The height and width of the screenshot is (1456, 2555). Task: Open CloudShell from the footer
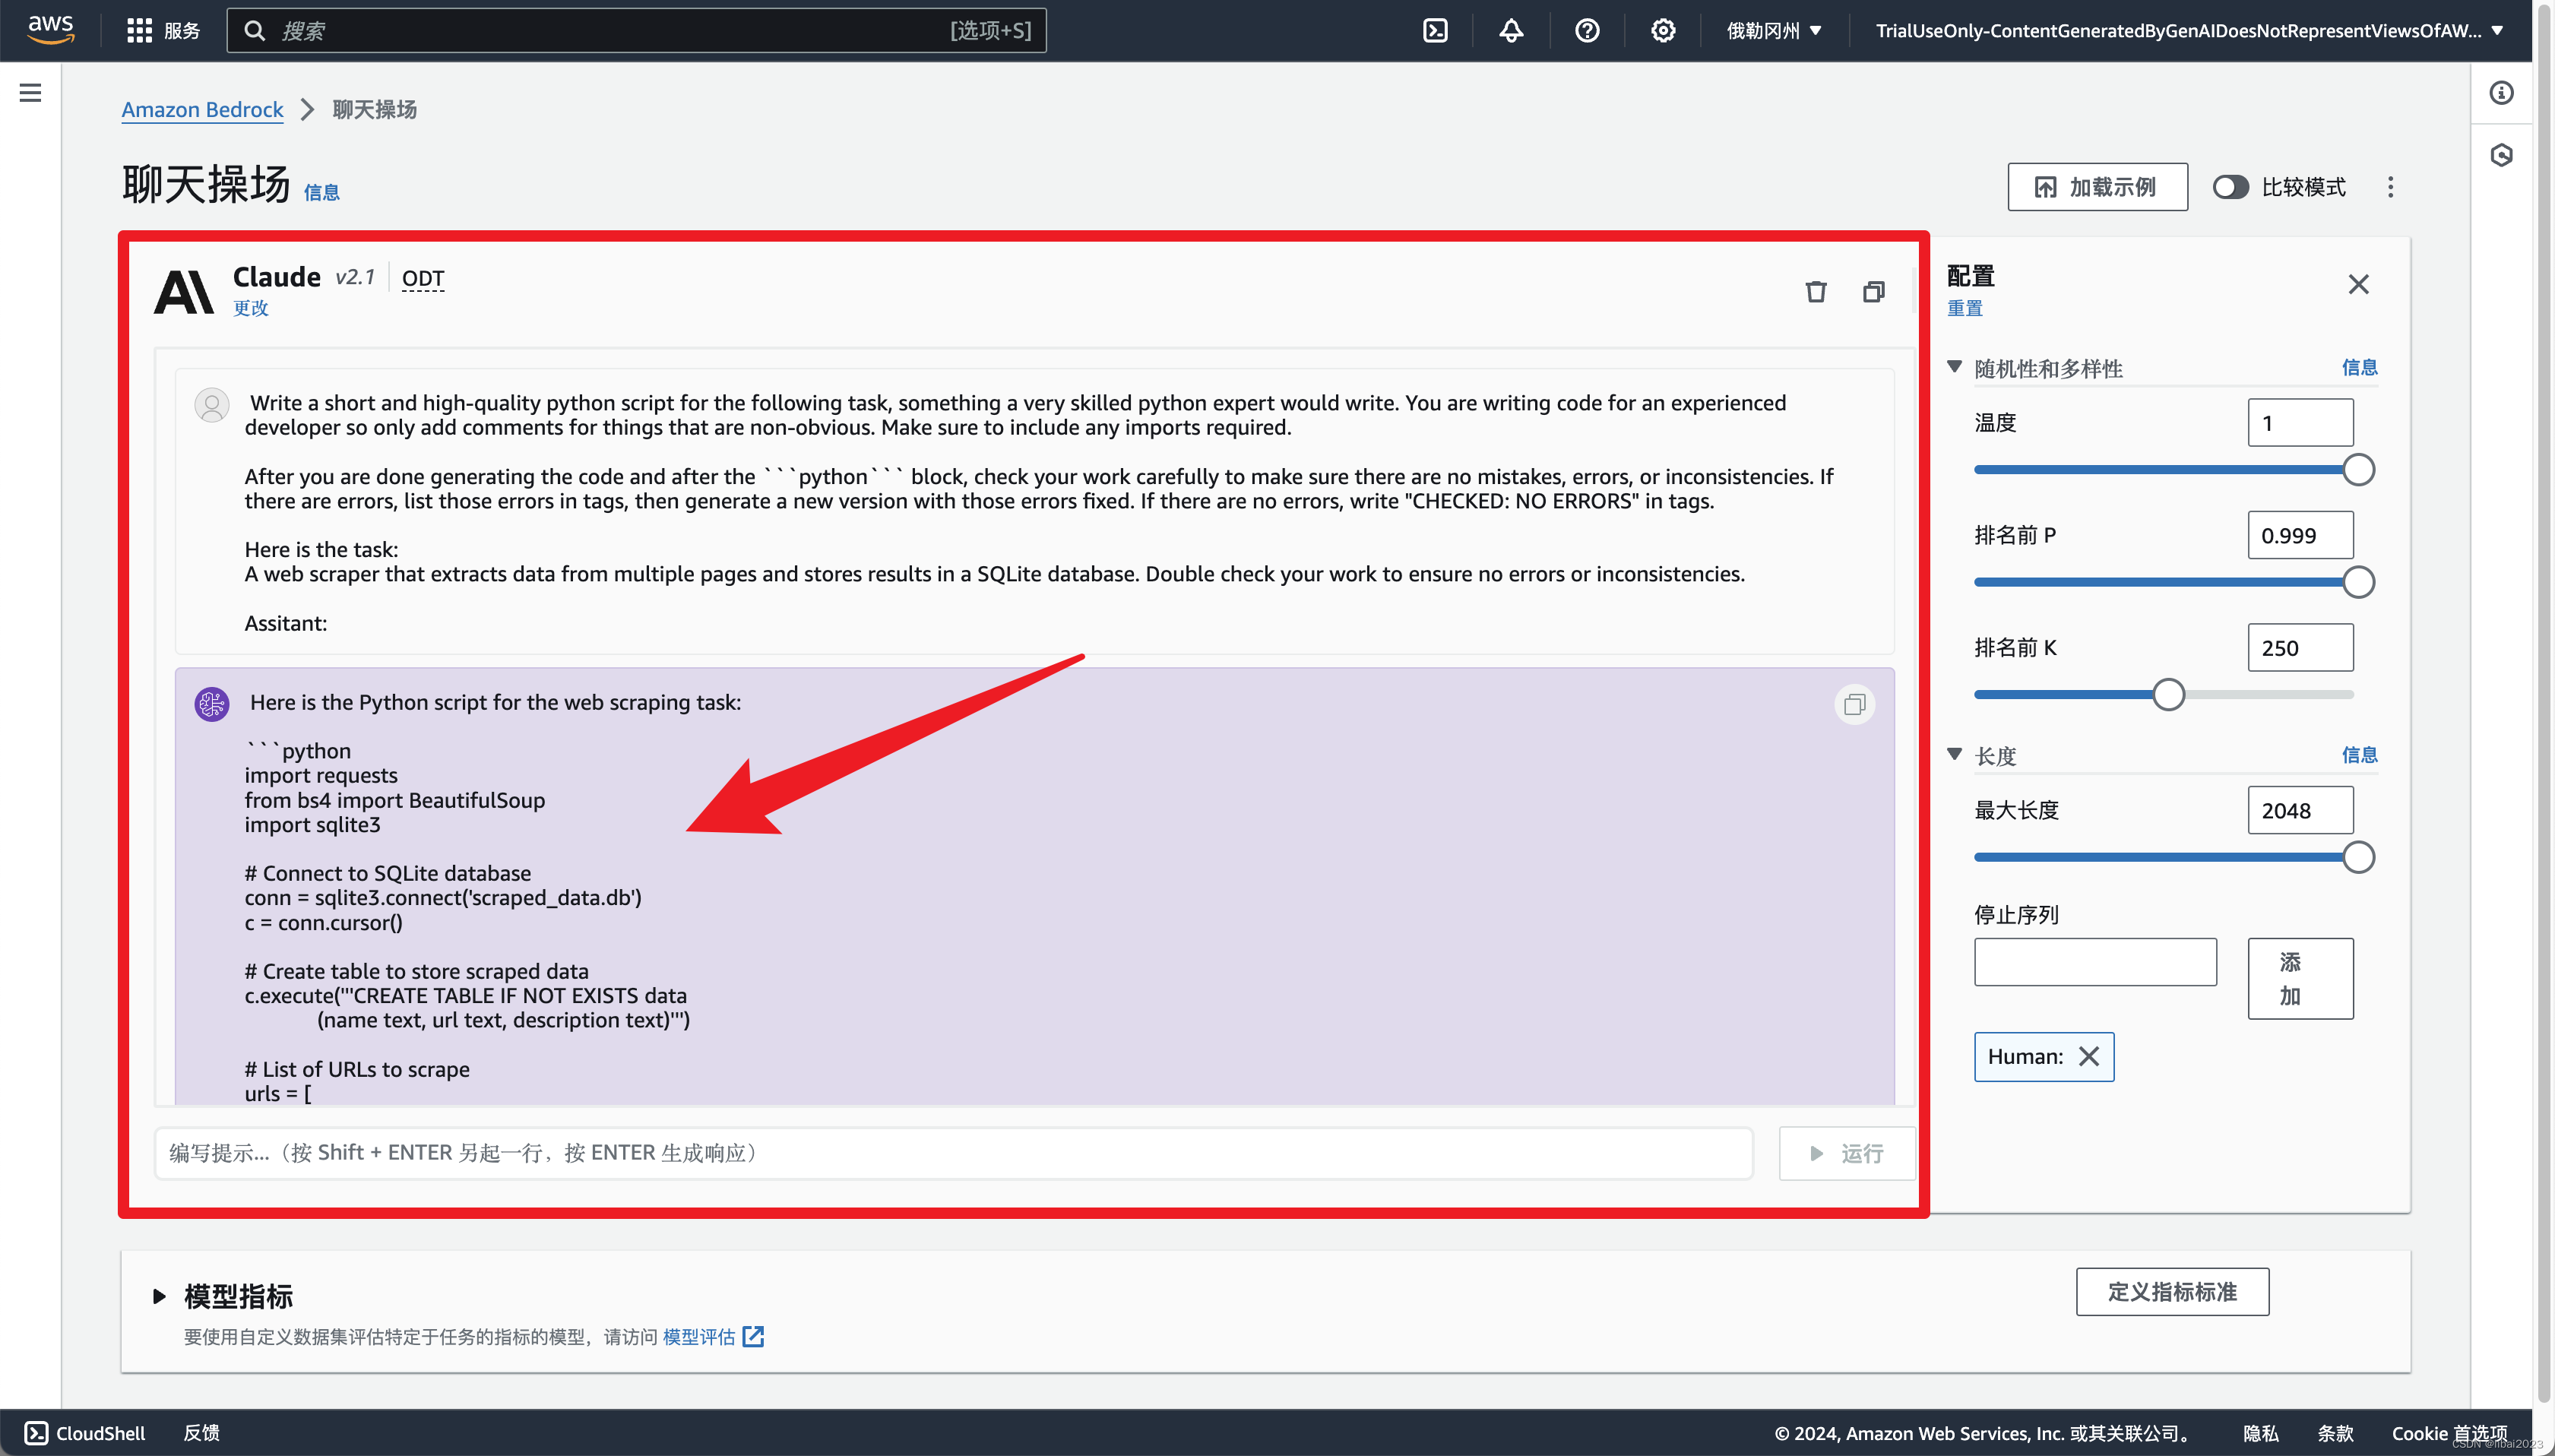pos(86,1433)
